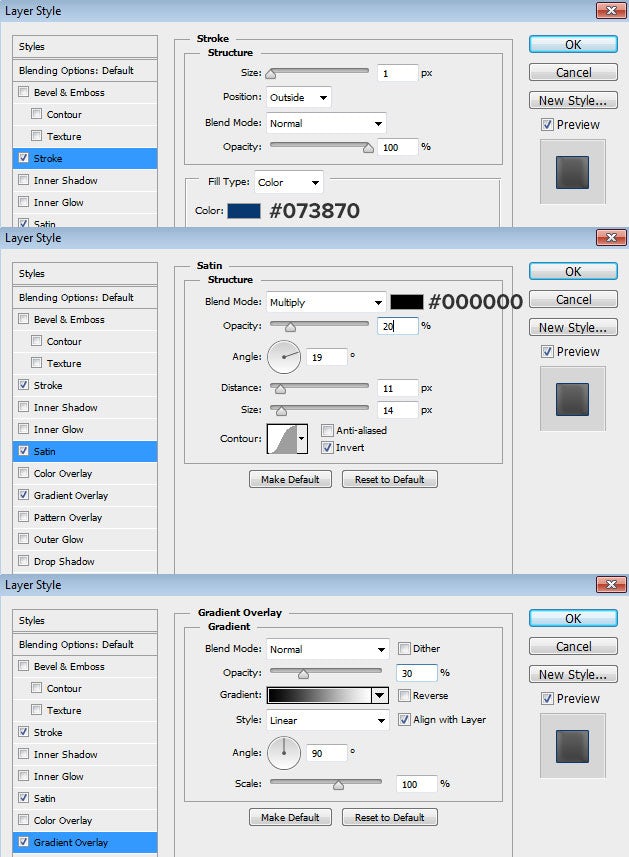The width and height of the screenshot is (629, 857).
Task: Click Gradient Overlay Scale input field
Action: (x=417, y=784)
